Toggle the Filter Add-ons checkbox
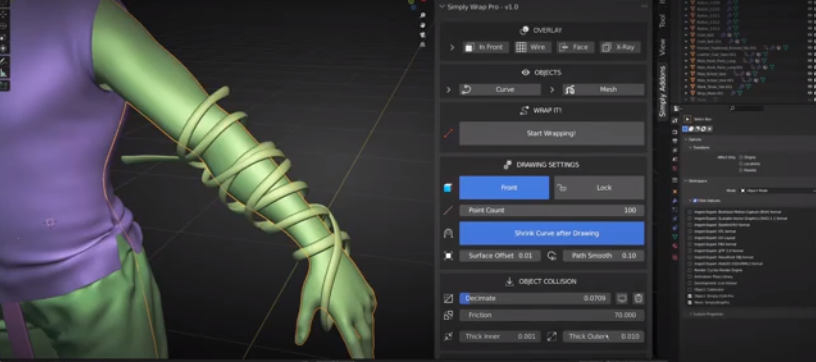 [x=695, y=201]
